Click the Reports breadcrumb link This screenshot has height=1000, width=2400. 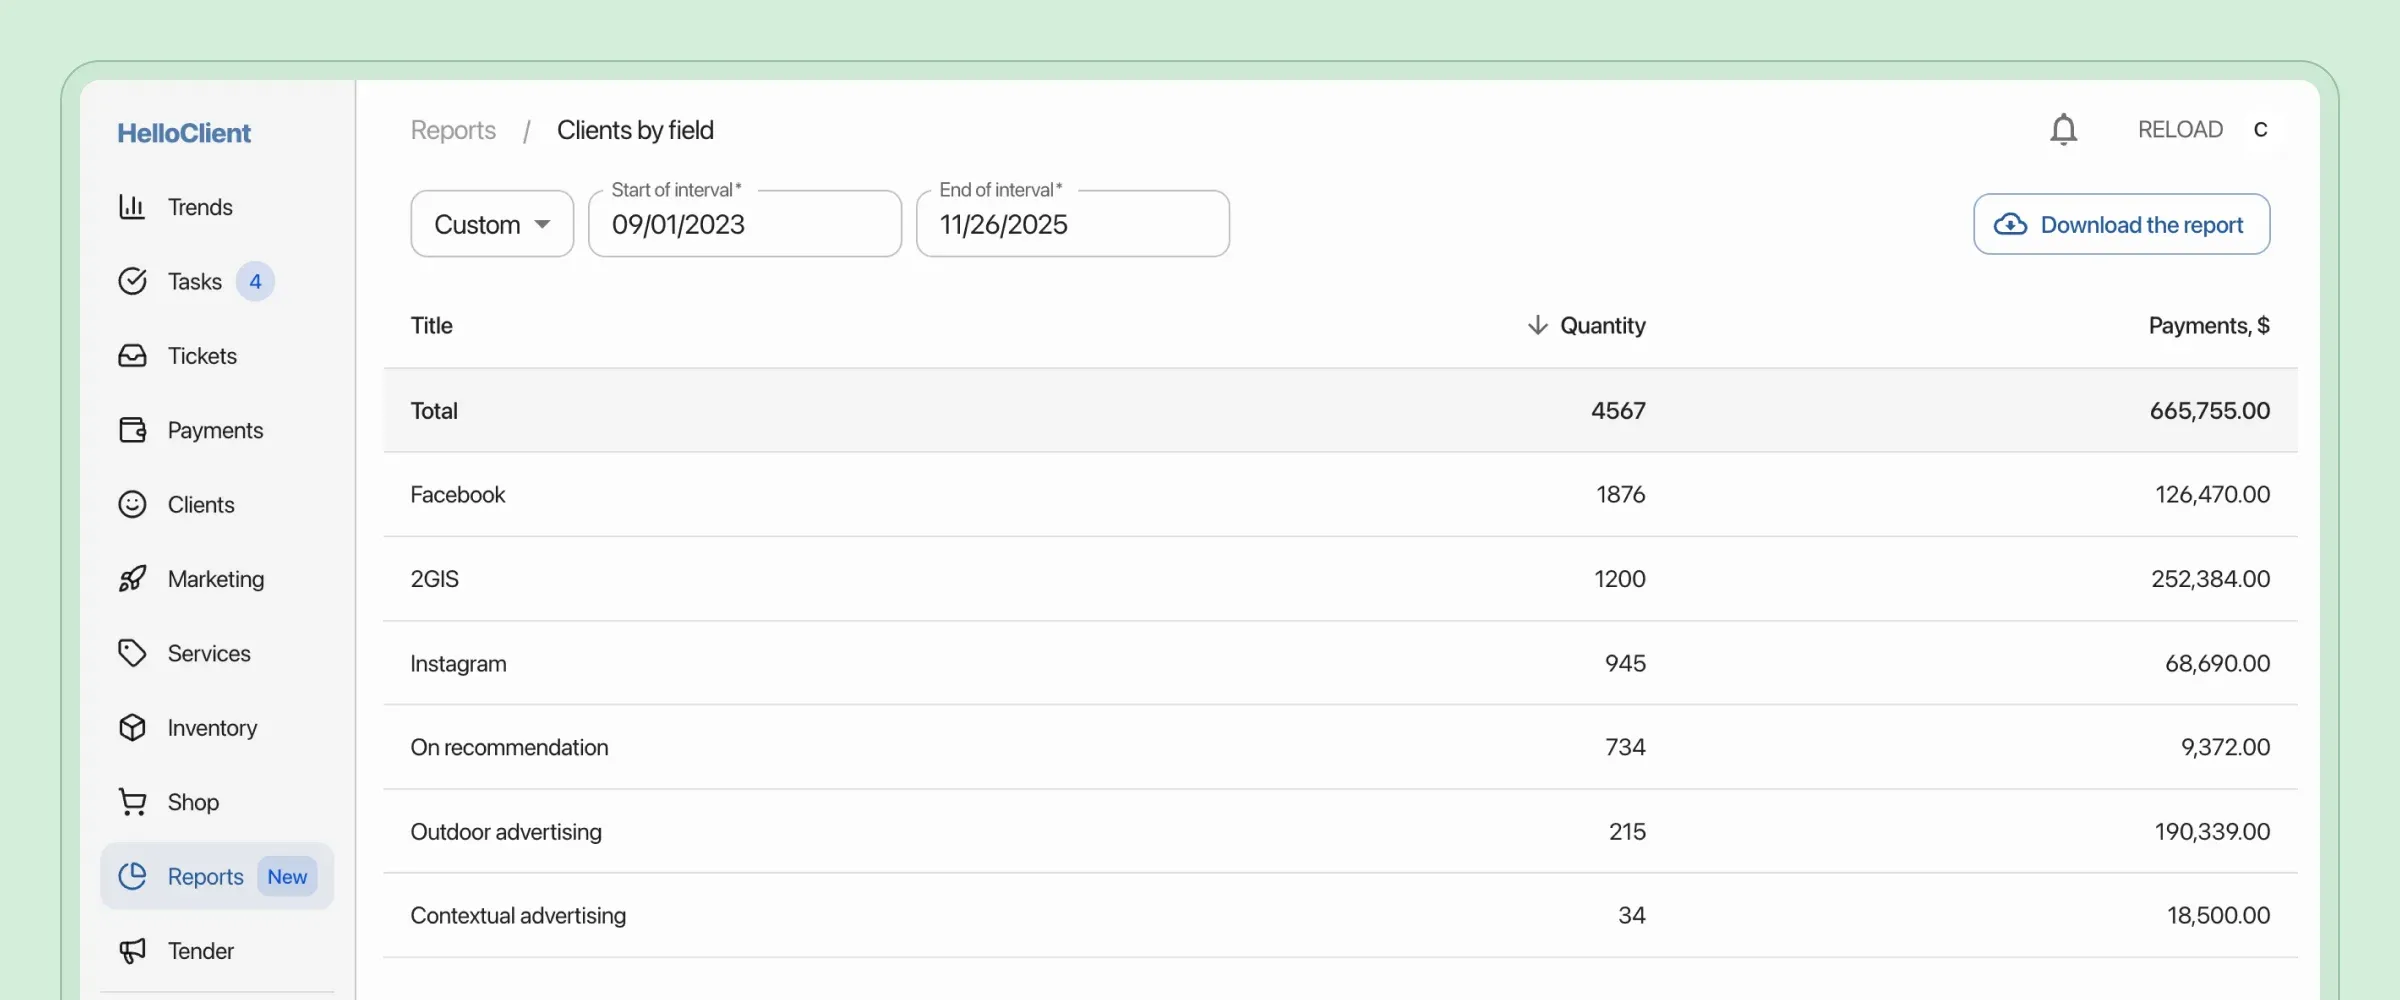click(452, 129)
